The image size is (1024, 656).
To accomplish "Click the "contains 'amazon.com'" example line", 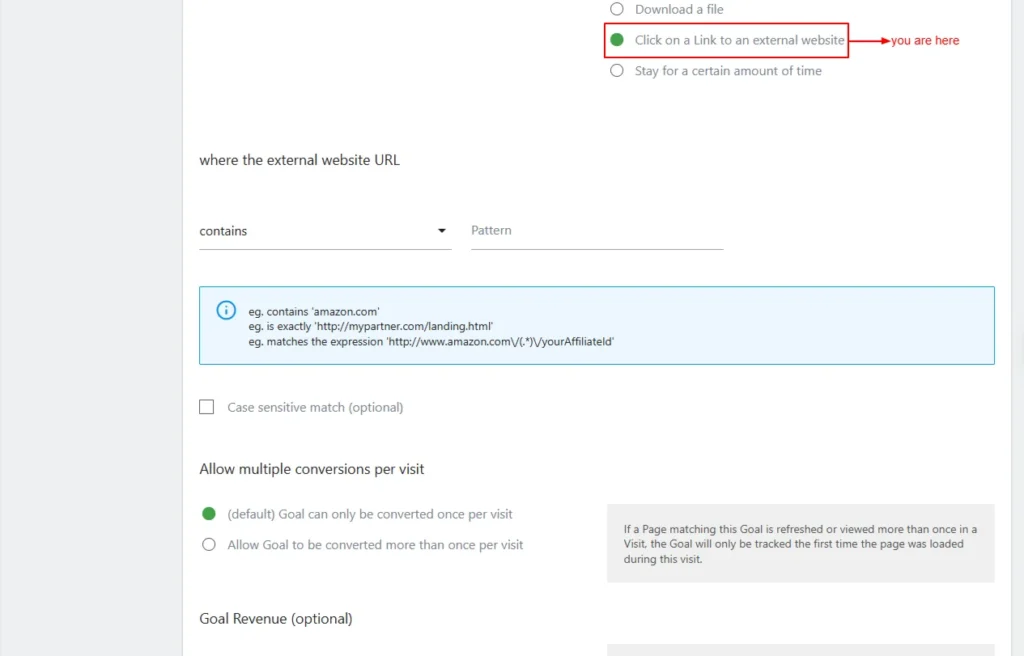I will [314, 312].
